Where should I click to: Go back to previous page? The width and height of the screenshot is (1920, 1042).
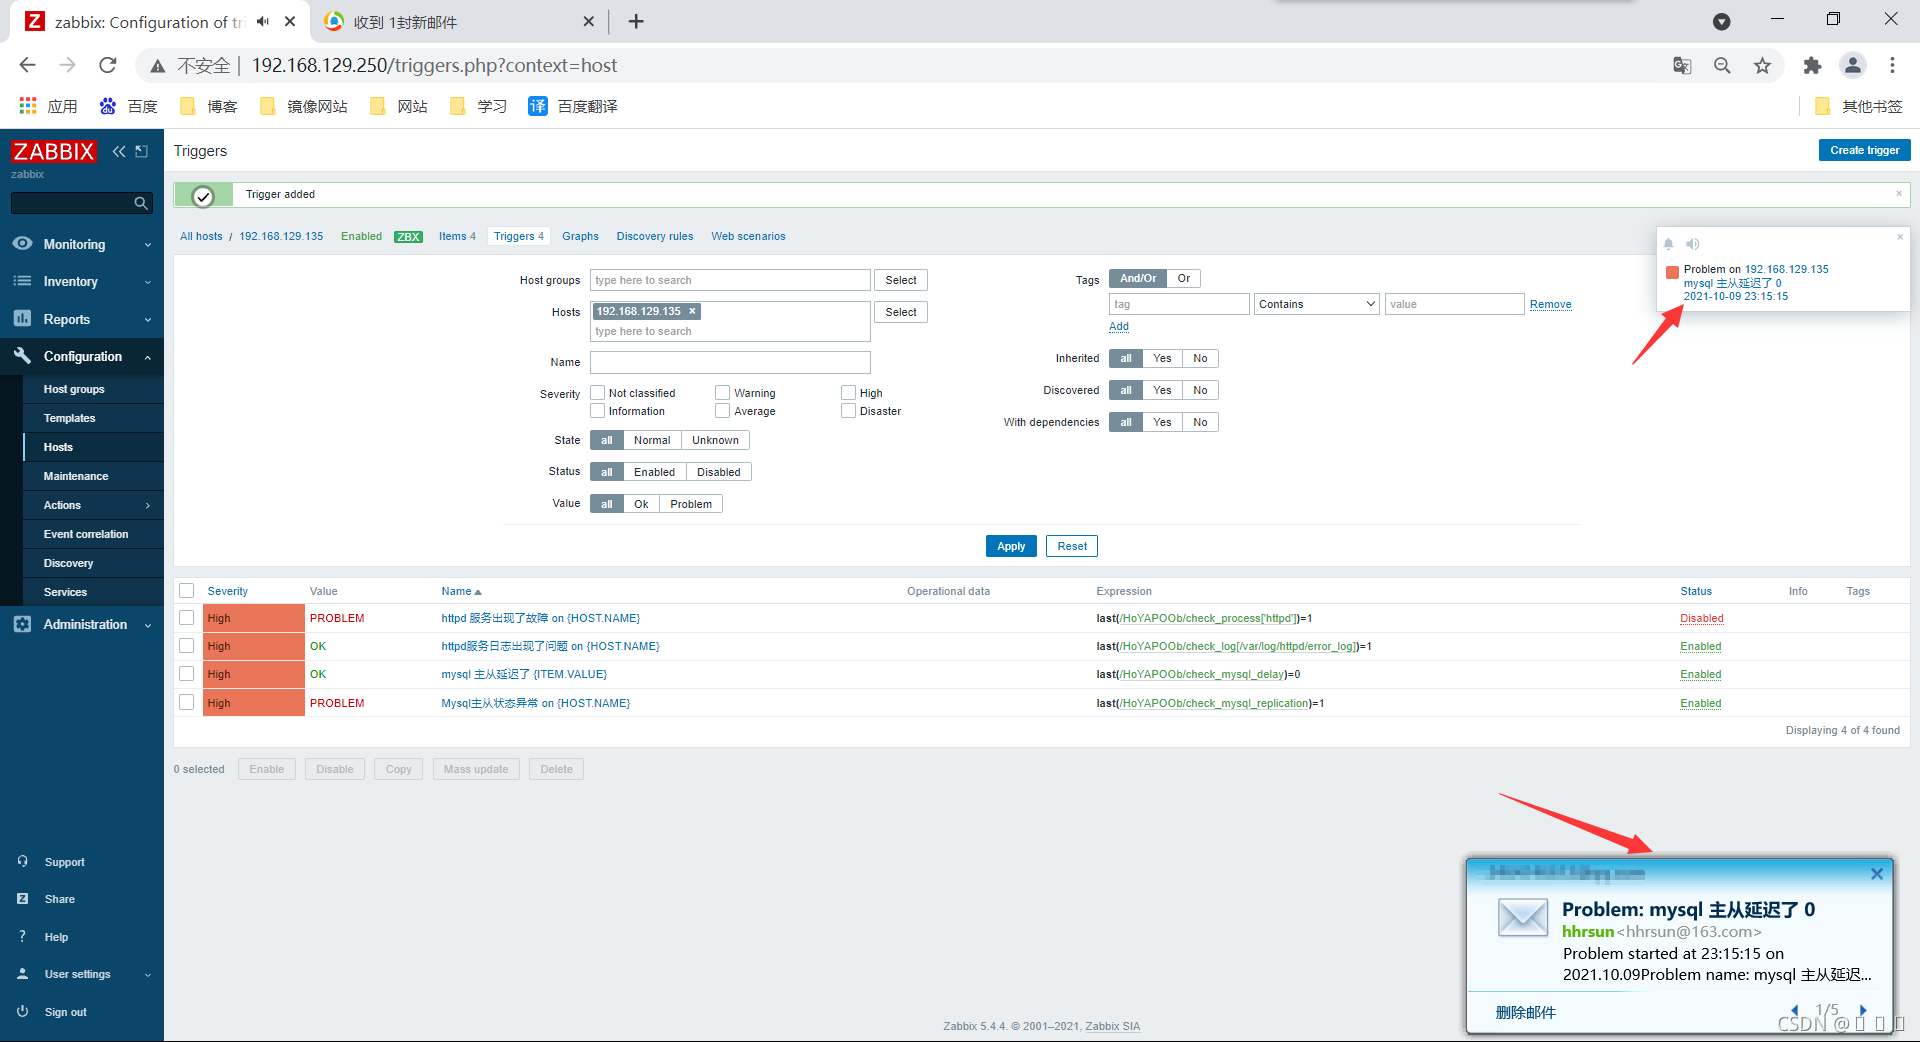[x=27, y=65]
